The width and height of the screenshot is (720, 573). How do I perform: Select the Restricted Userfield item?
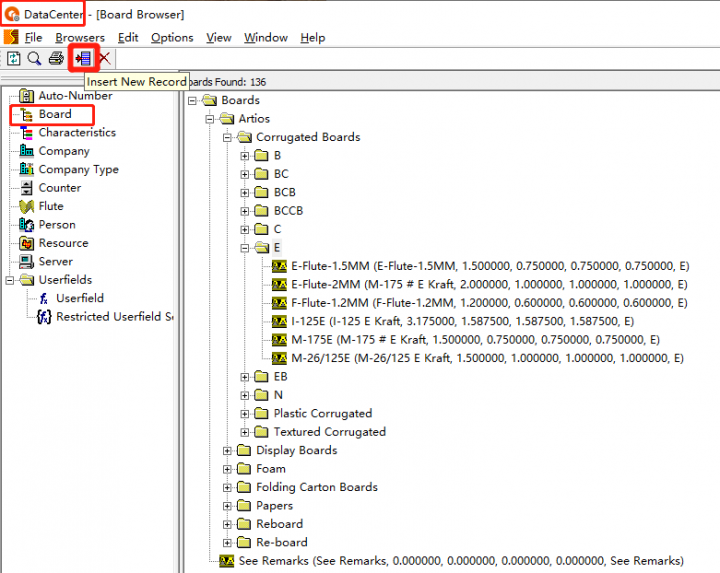click(x=114, y=317)
